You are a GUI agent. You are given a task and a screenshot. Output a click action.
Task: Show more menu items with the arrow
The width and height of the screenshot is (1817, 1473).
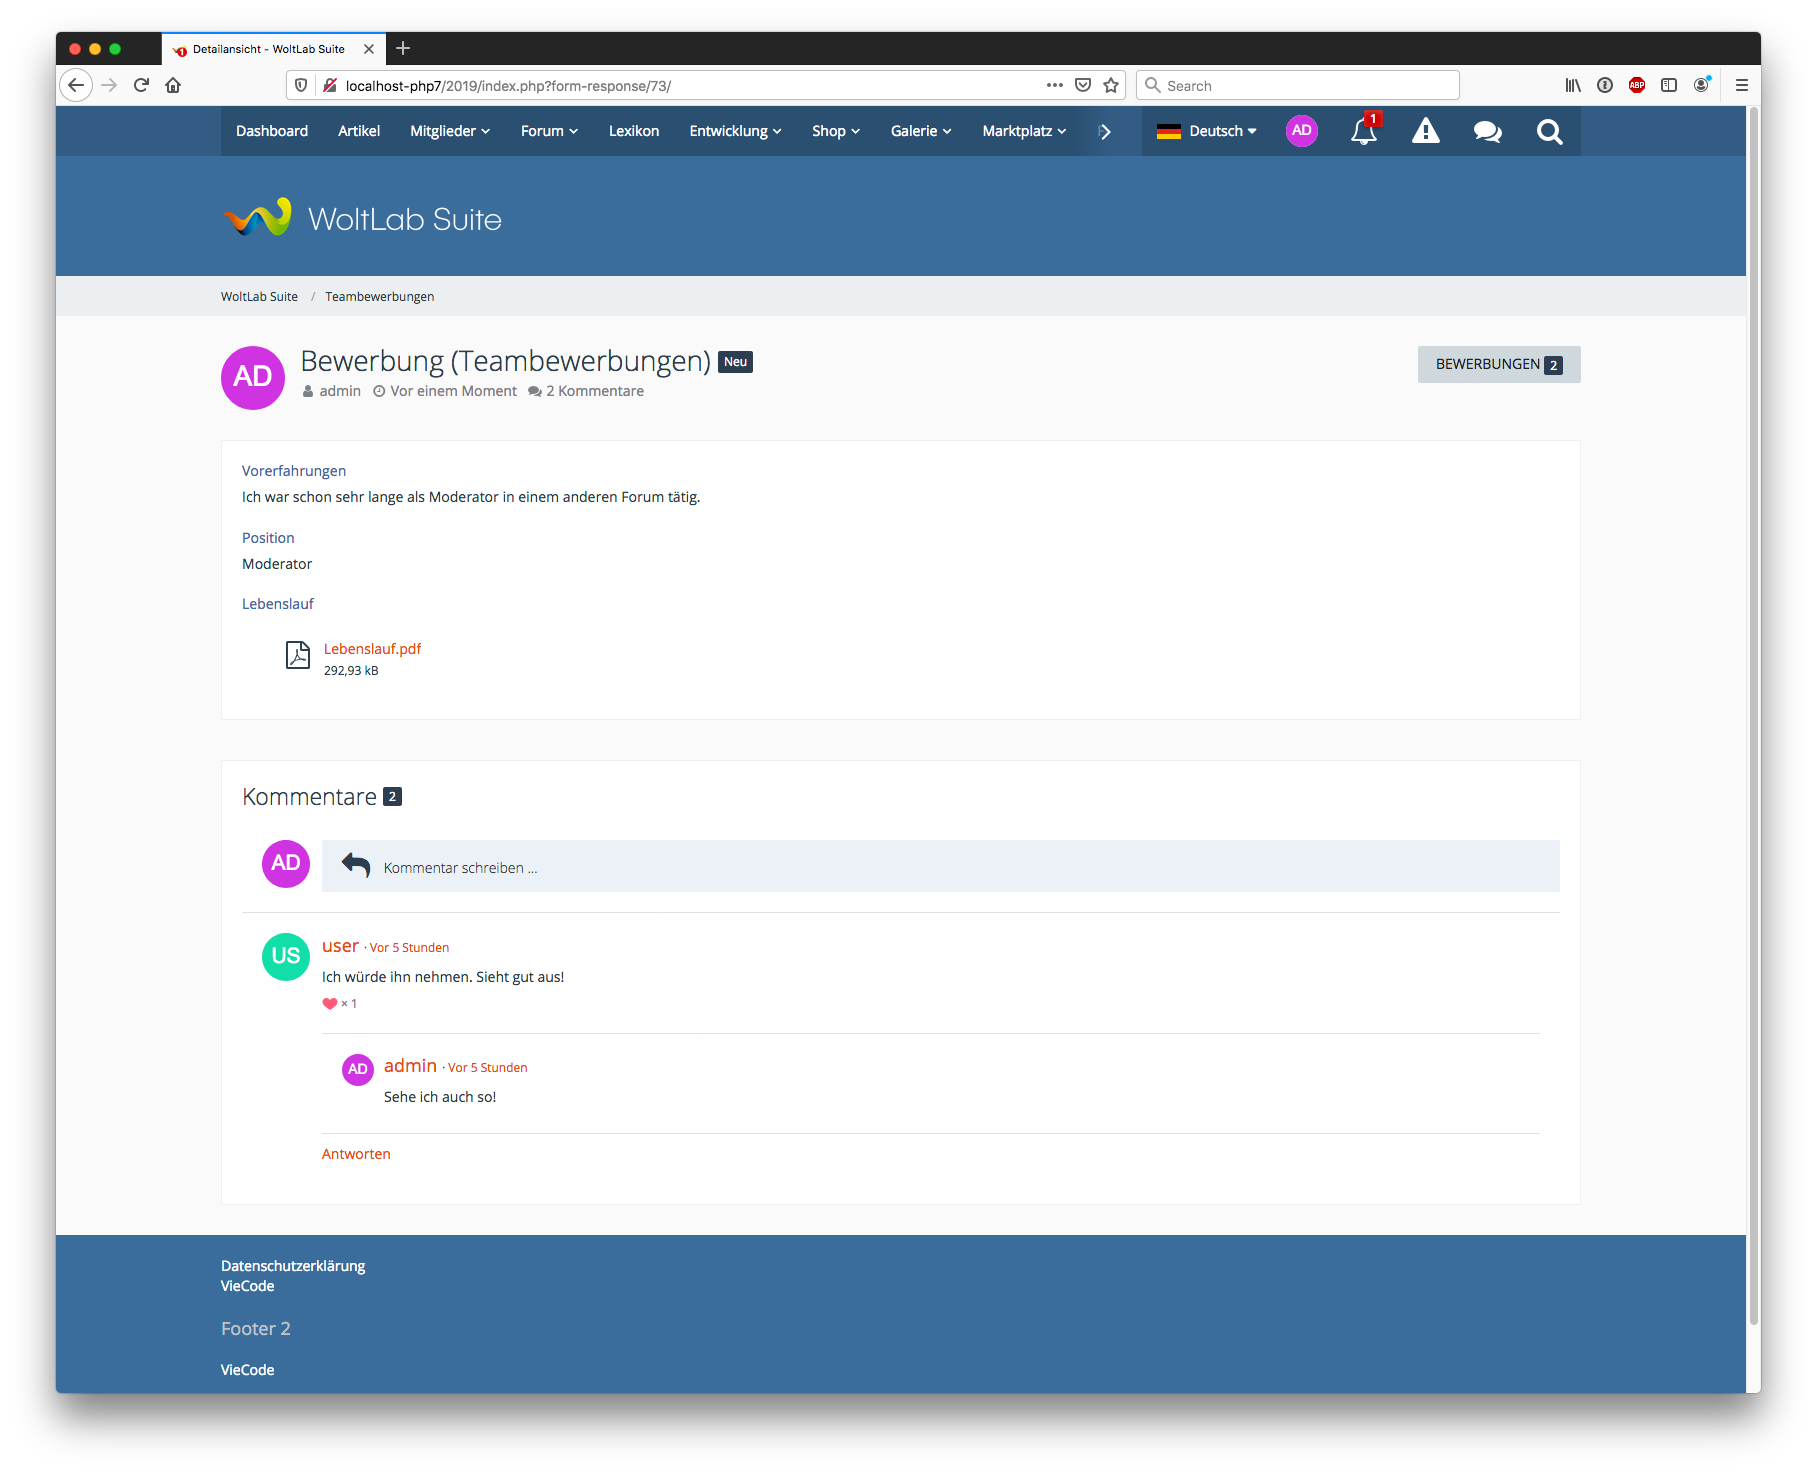click(x=1105, y=132)
